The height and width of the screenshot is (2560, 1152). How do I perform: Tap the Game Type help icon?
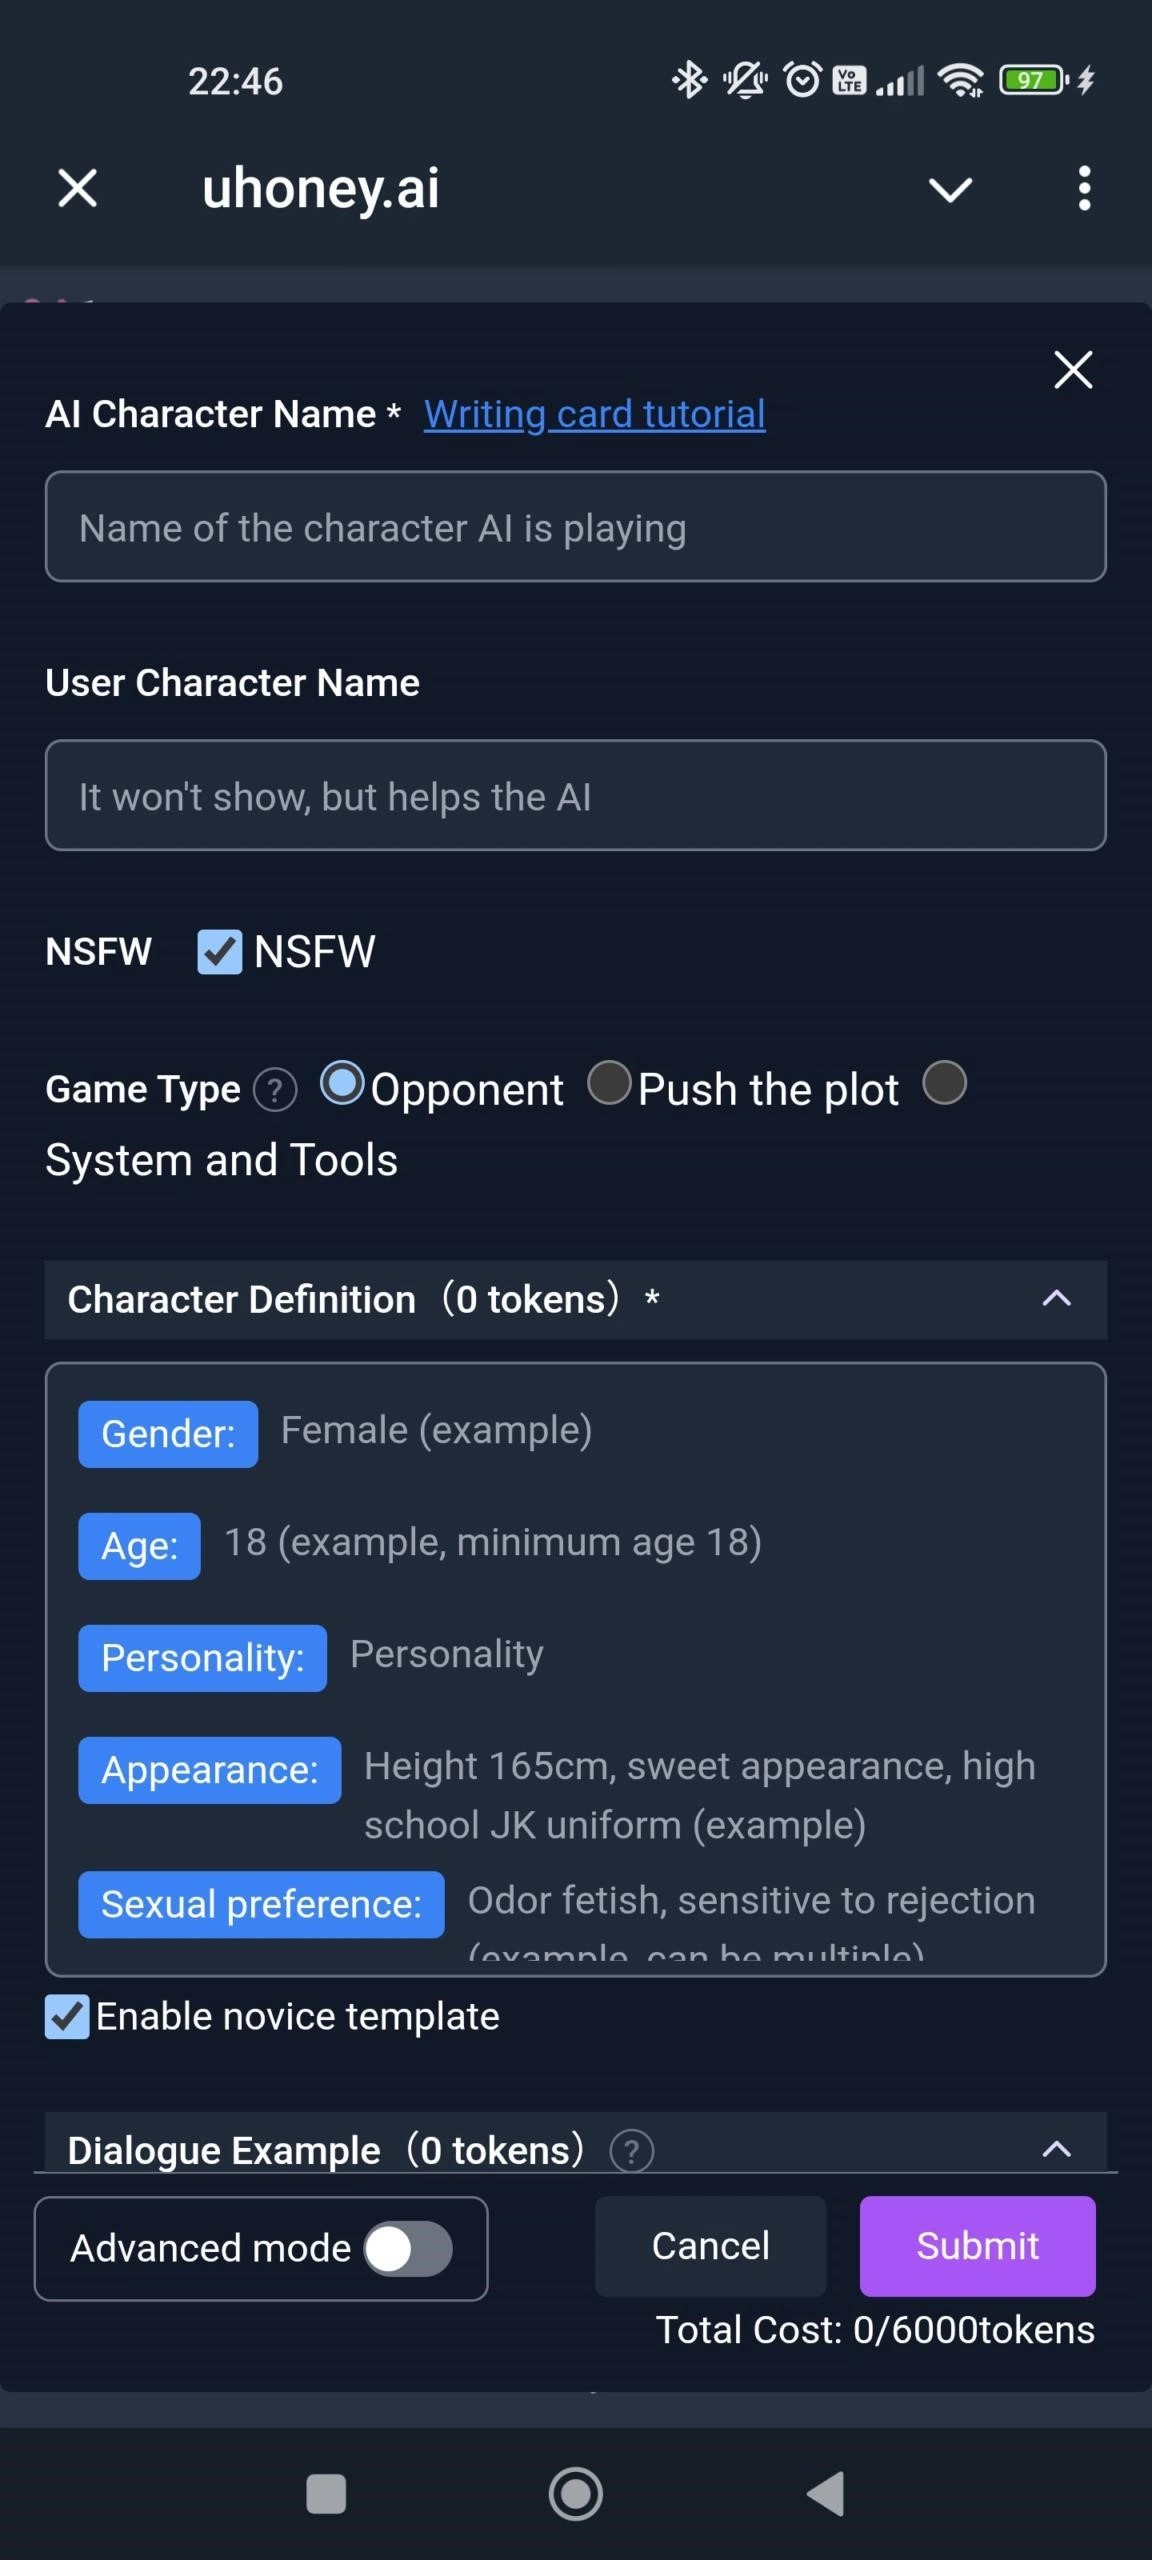pyautogui.click(x=275, y=1090)
